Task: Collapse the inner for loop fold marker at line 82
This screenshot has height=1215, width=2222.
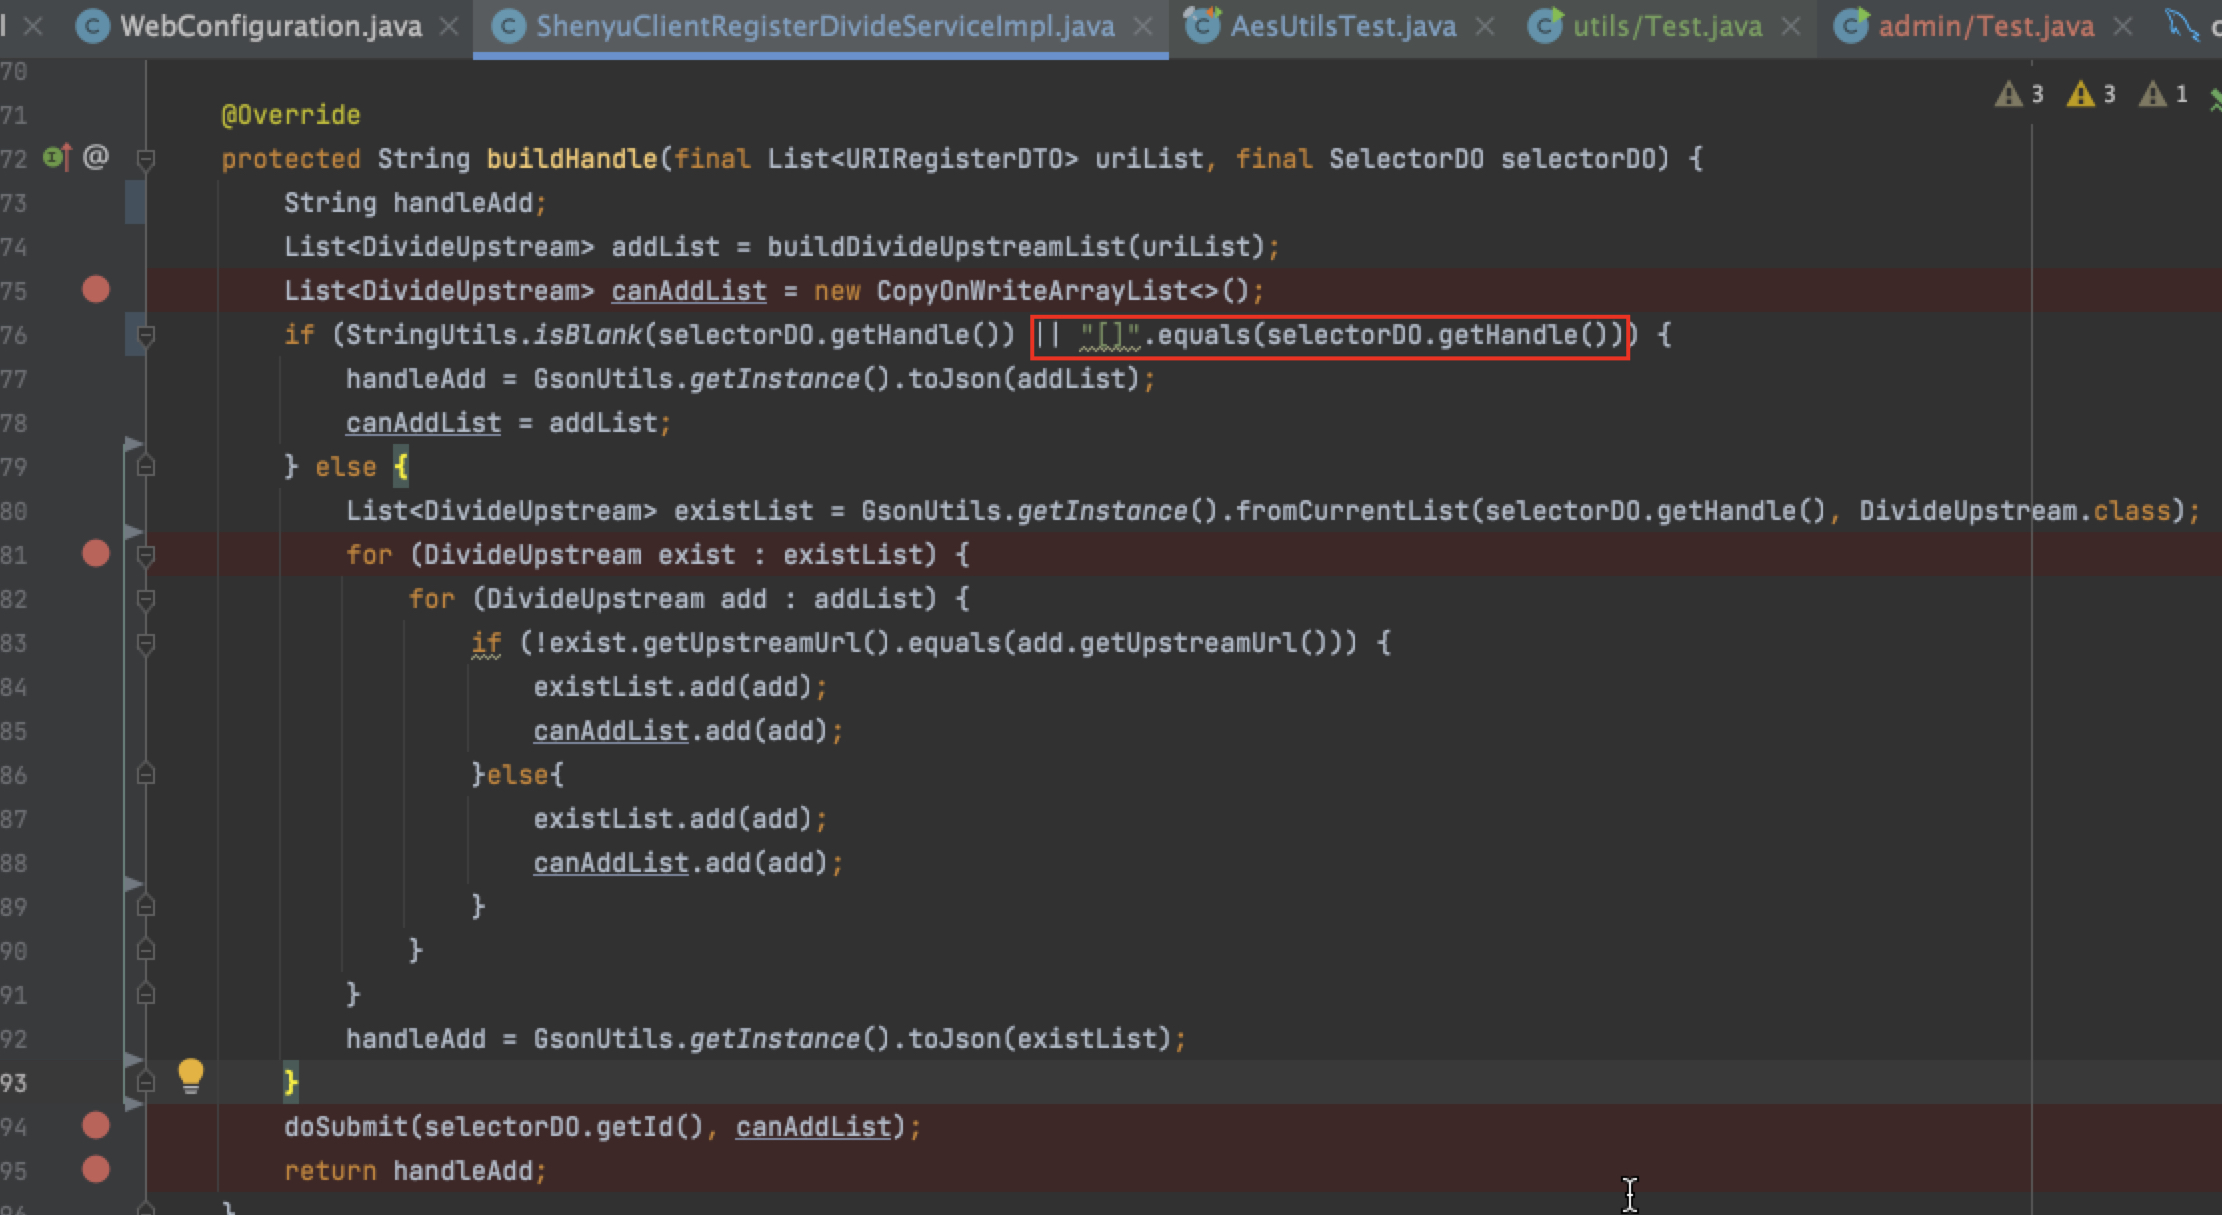Action: point(146,598)
